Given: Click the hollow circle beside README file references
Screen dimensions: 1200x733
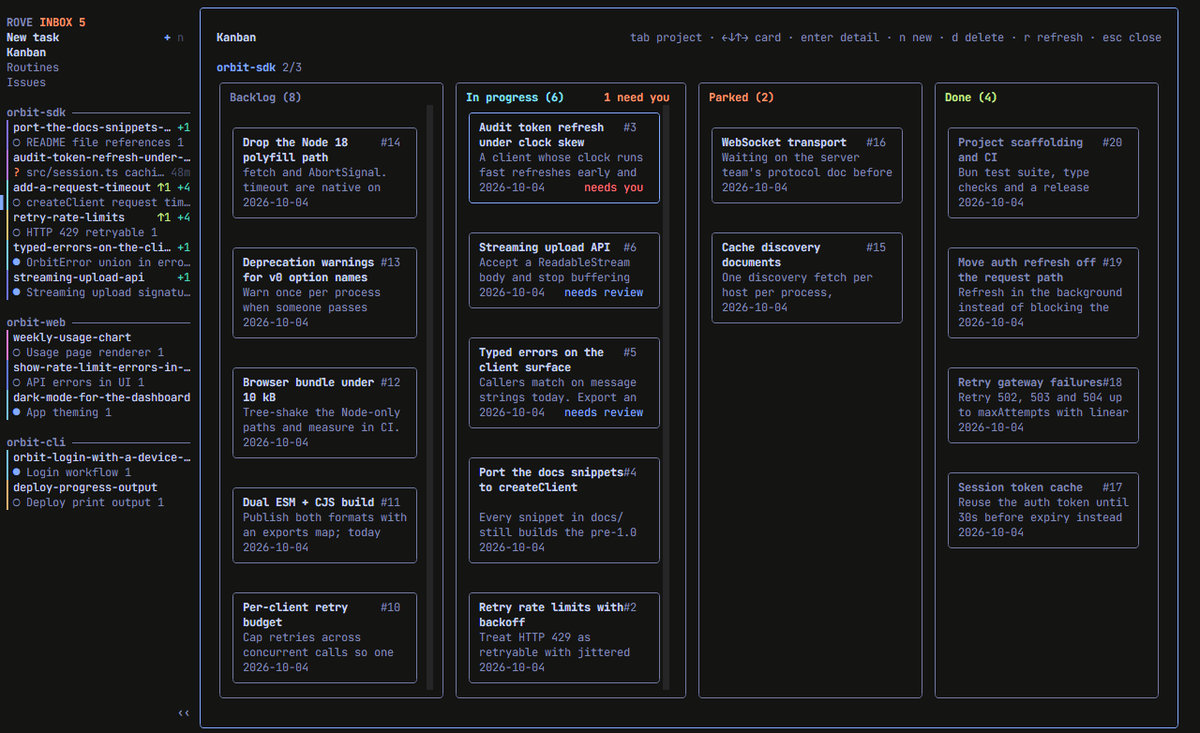Looking at the screenshot, I should pyautogui.click(x=17, y=142).
